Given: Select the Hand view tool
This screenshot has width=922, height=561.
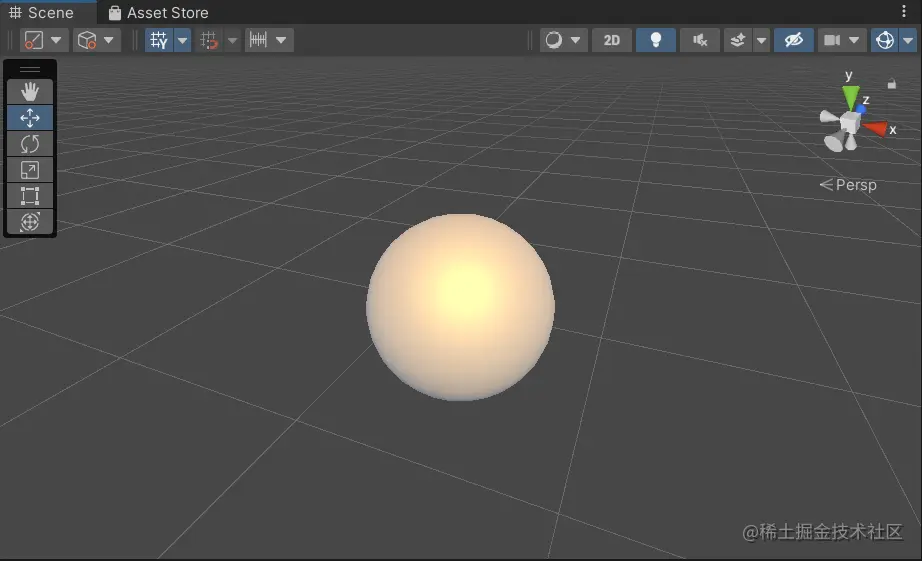Looking at the screenshot, I should [30, 92].
